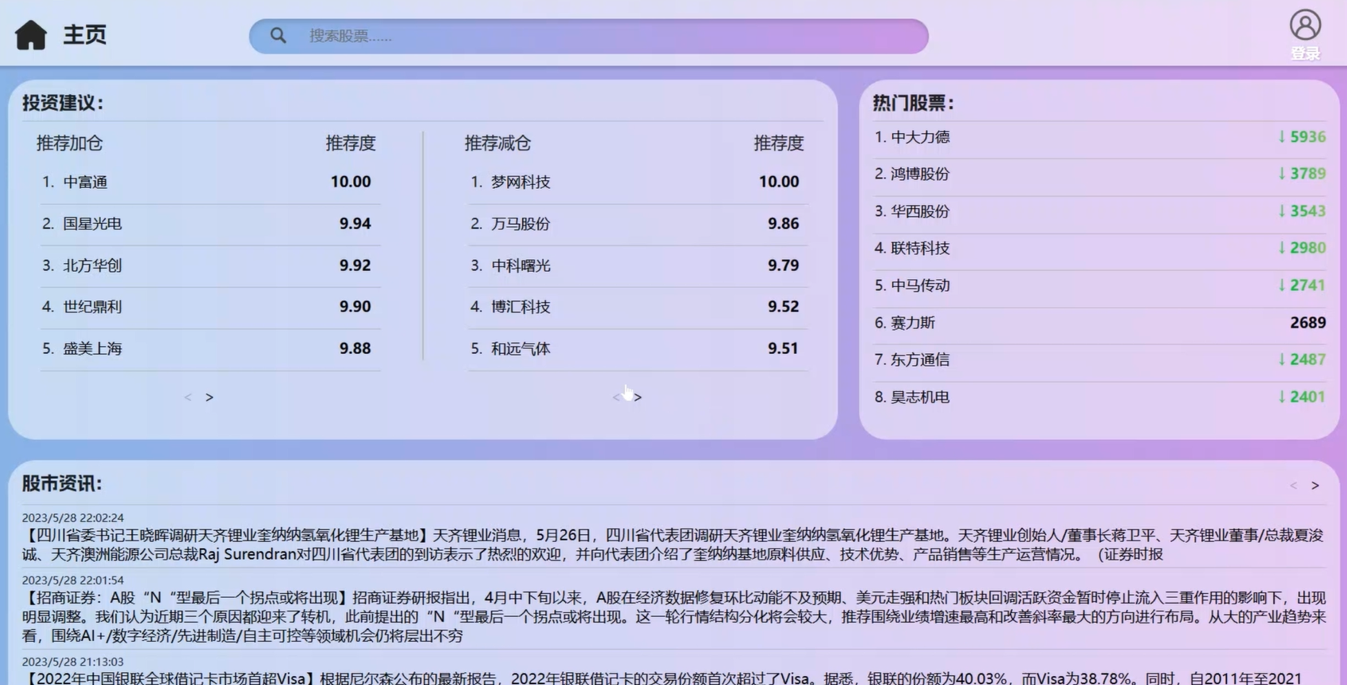The image size is (1347, 685).
Task: Select 梦网科技 in the reduce-position list
Action: (518, 181)
